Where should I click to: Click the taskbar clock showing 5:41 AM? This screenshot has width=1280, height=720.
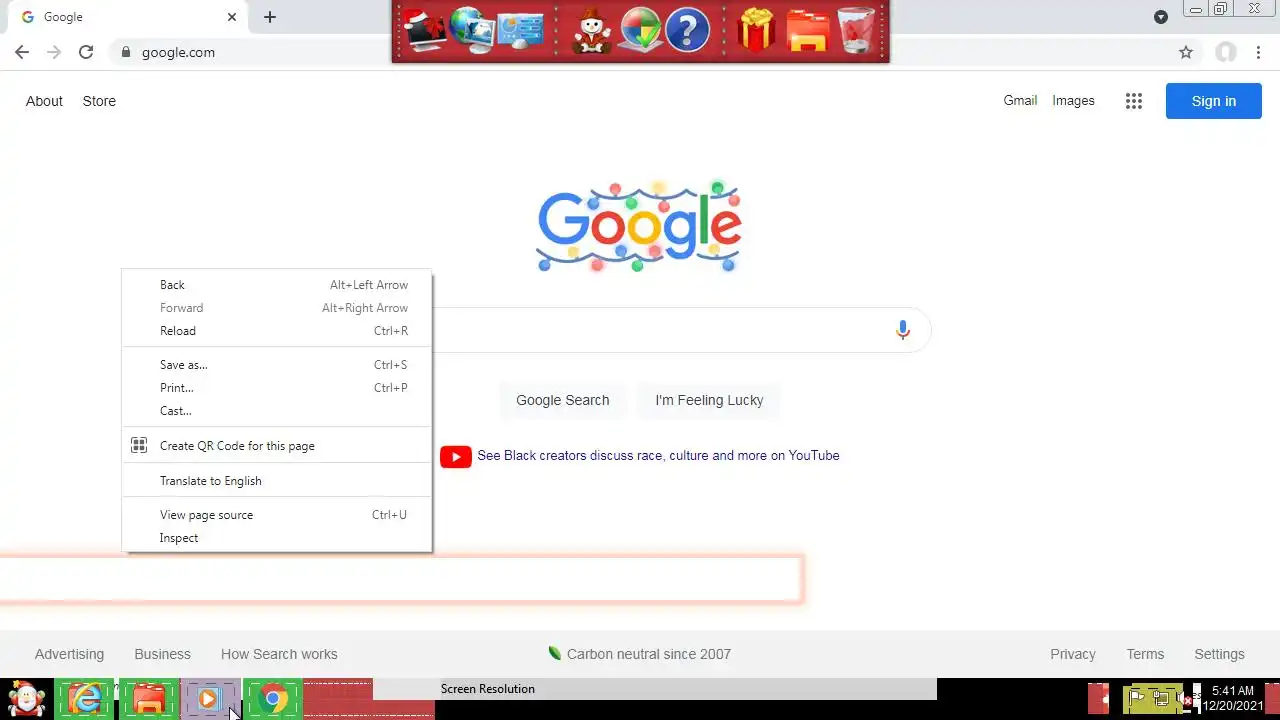1232,698
